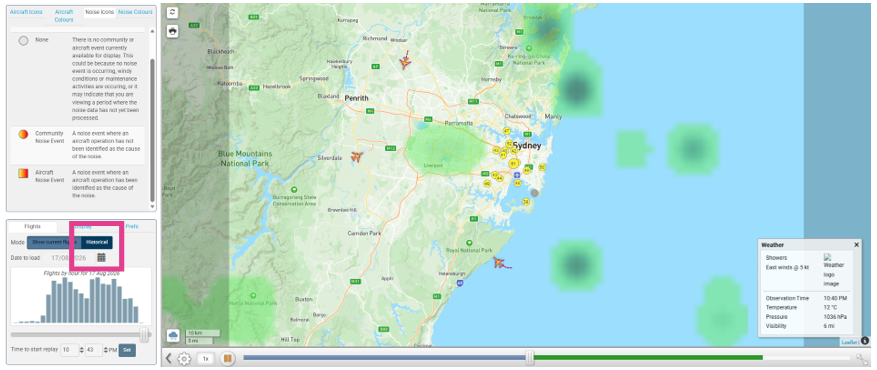
Task: Open the Aircraft Icons tab
Action: [x=26, y=12]
